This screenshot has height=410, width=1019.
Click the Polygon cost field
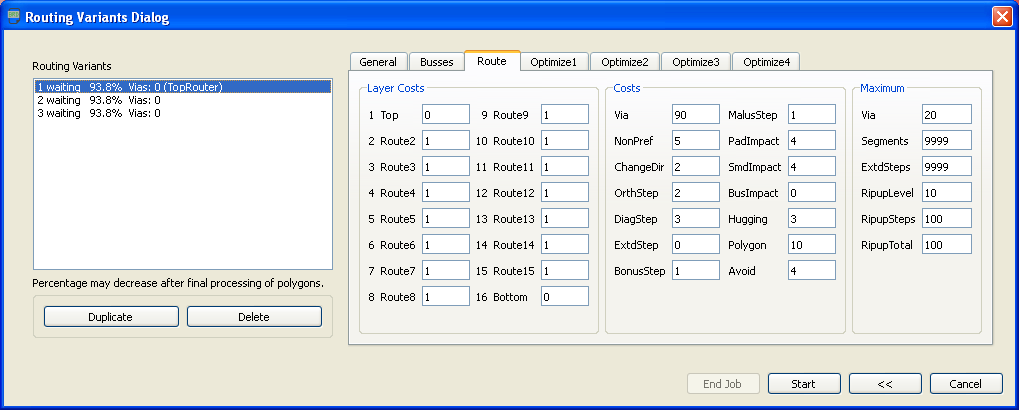pos(812,245)
